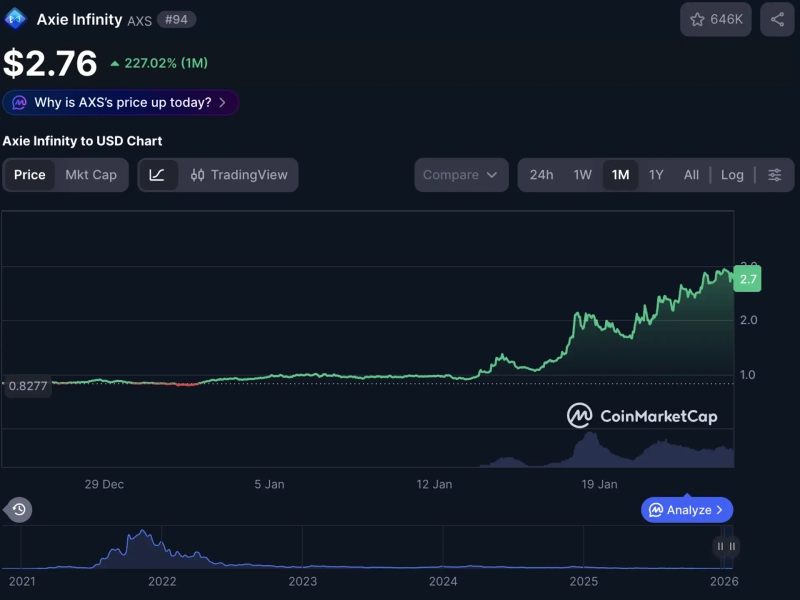Choose the All time range
Image resolution: width=800 pixels, height=600 pixels.
click(x=691, y=175)
